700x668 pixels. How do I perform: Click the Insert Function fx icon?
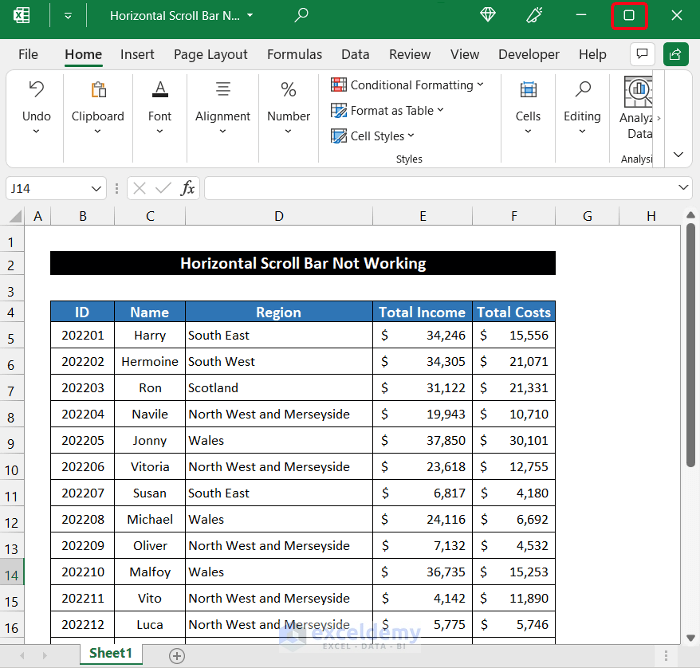pos(187,188)
